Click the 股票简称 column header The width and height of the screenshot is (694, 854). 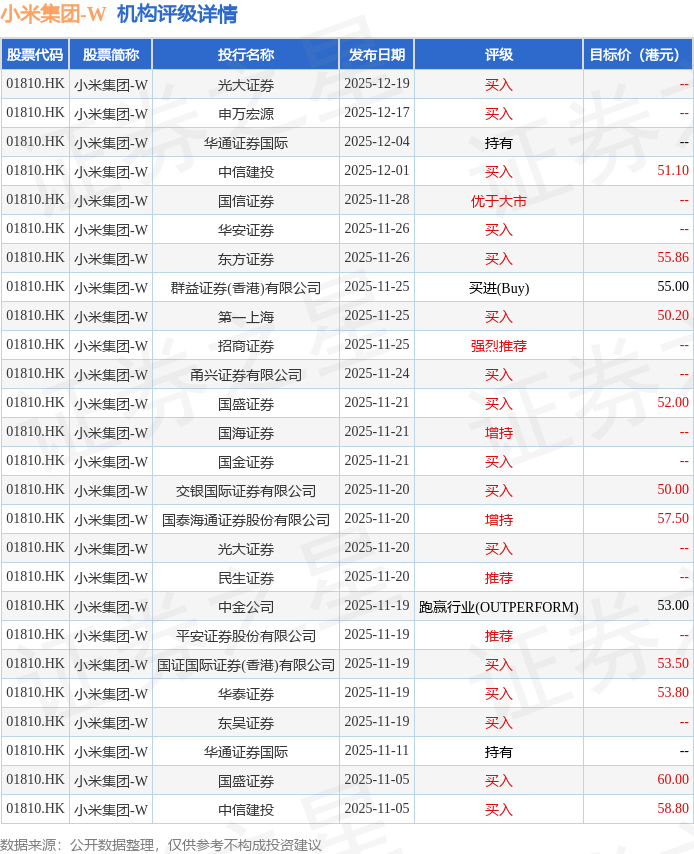click(111, 54)
